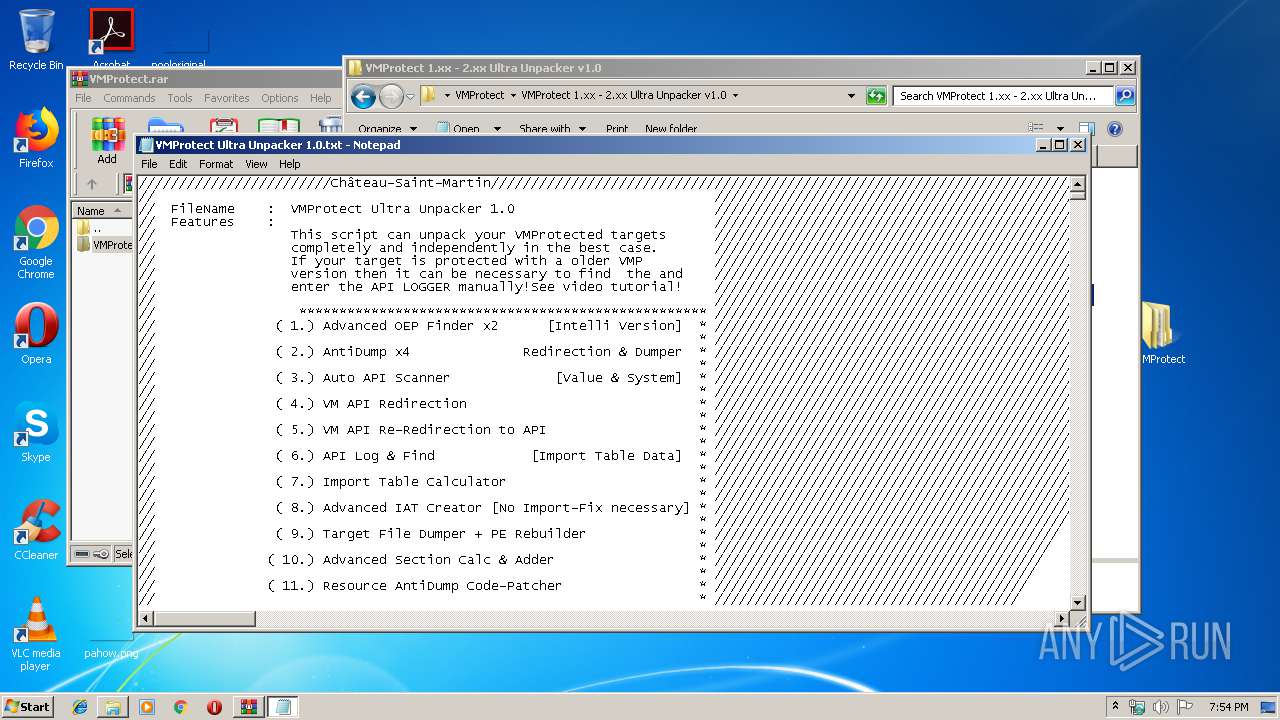This screenshot has width=1280, height=720.
Task: Click the Name column header in WinRAR
Action: pos(101,211)
